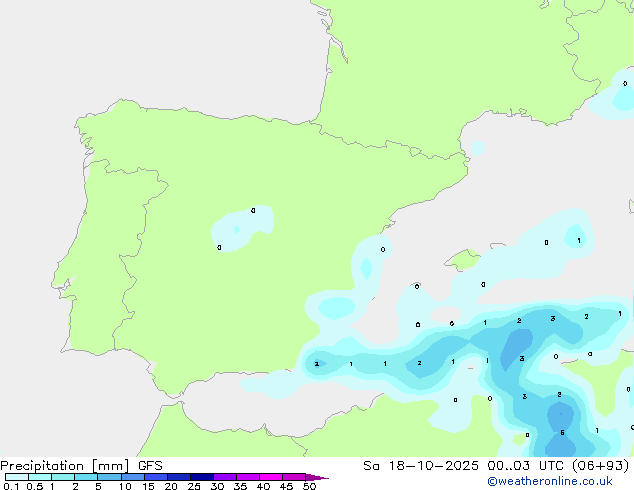Click the 35–40 mm legend color swatch
The width and height of the screenshot is (634, 490).
click(248, 477)
